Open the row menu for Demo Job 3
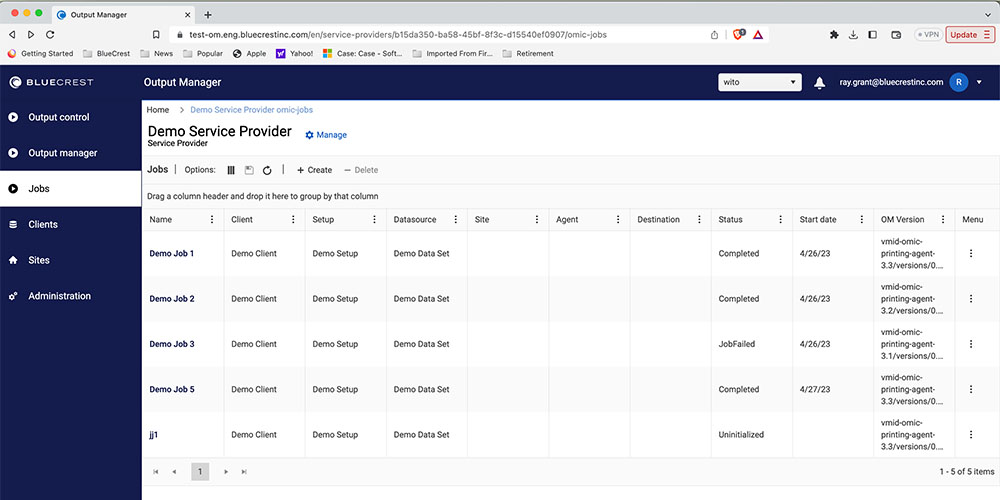Screen dimensions: 1000x500 click(x=971, y=344)
